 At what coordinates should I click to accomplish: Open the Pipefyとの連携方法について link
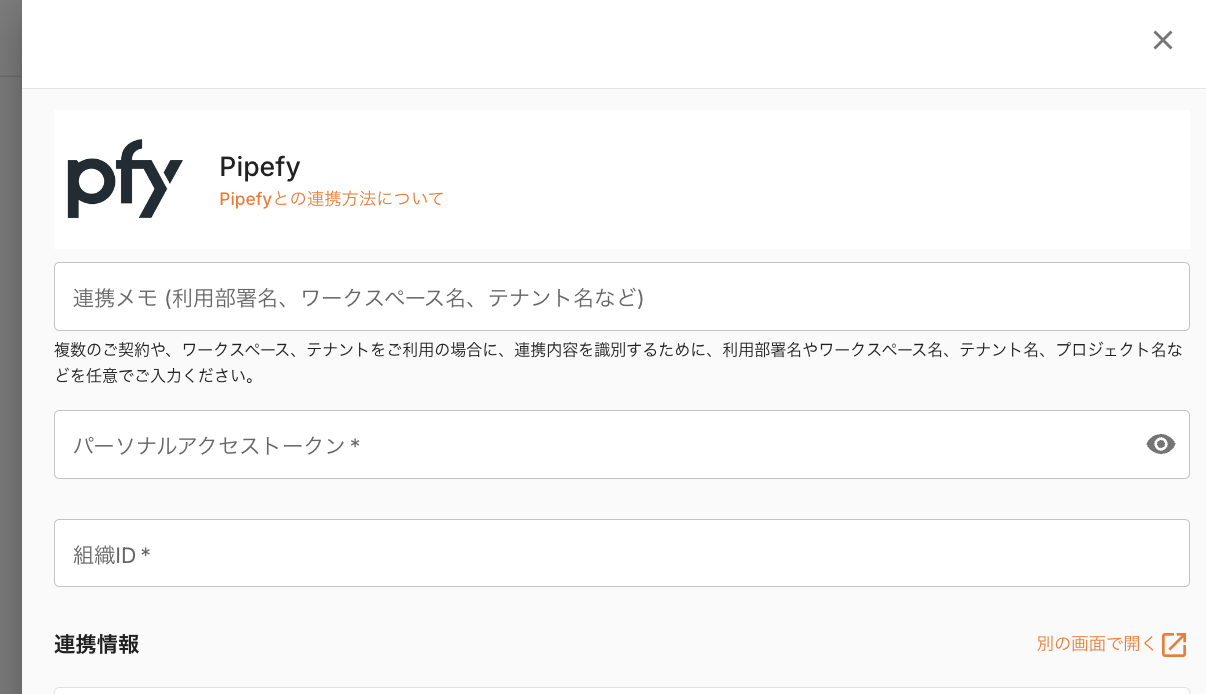pyautogui.click(x=331, y=199)
